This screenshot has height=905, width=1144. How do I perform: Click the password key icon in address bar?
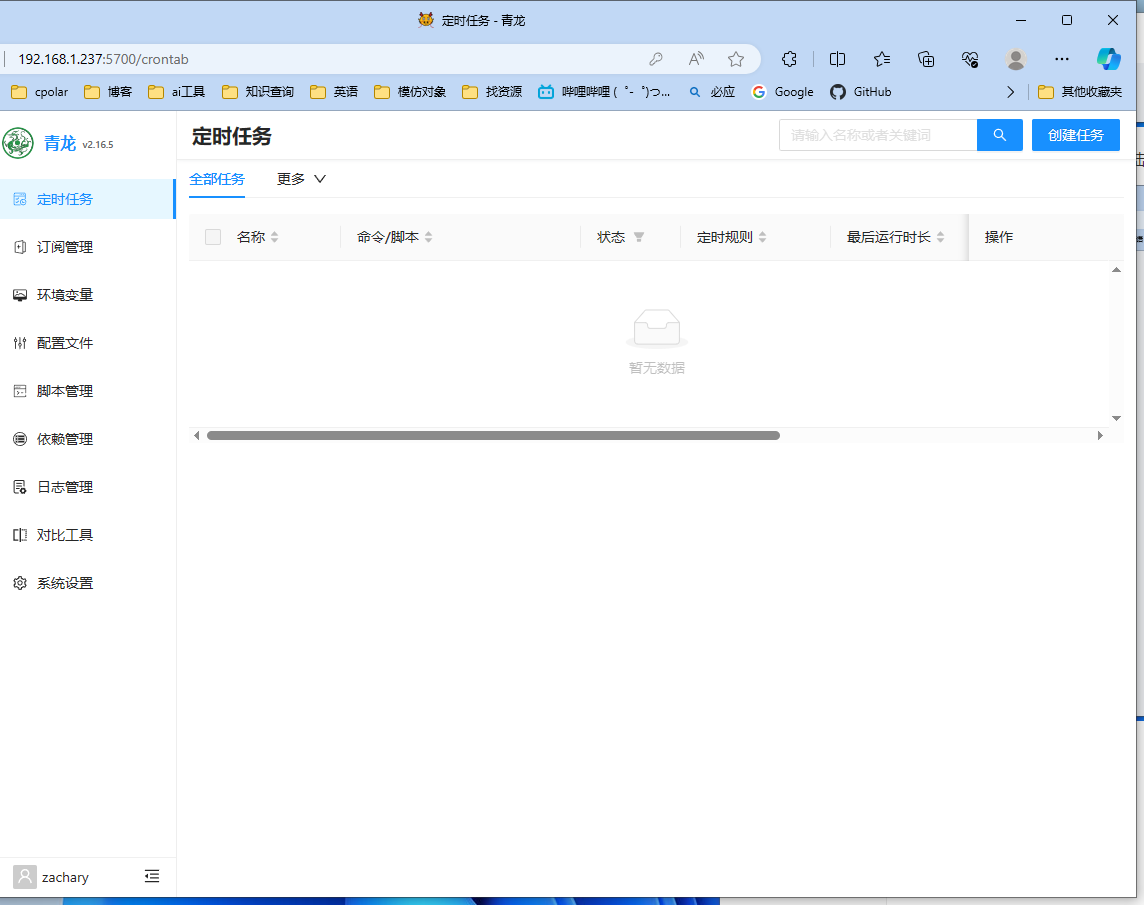(656, 59)
